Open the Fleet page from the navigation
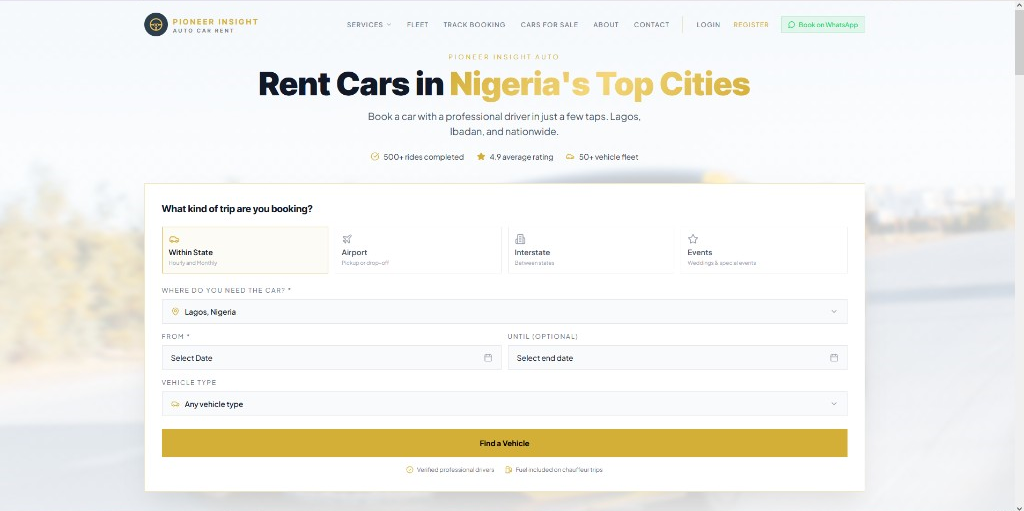Viewport: 1024px width, 511px height. [417, 25]
